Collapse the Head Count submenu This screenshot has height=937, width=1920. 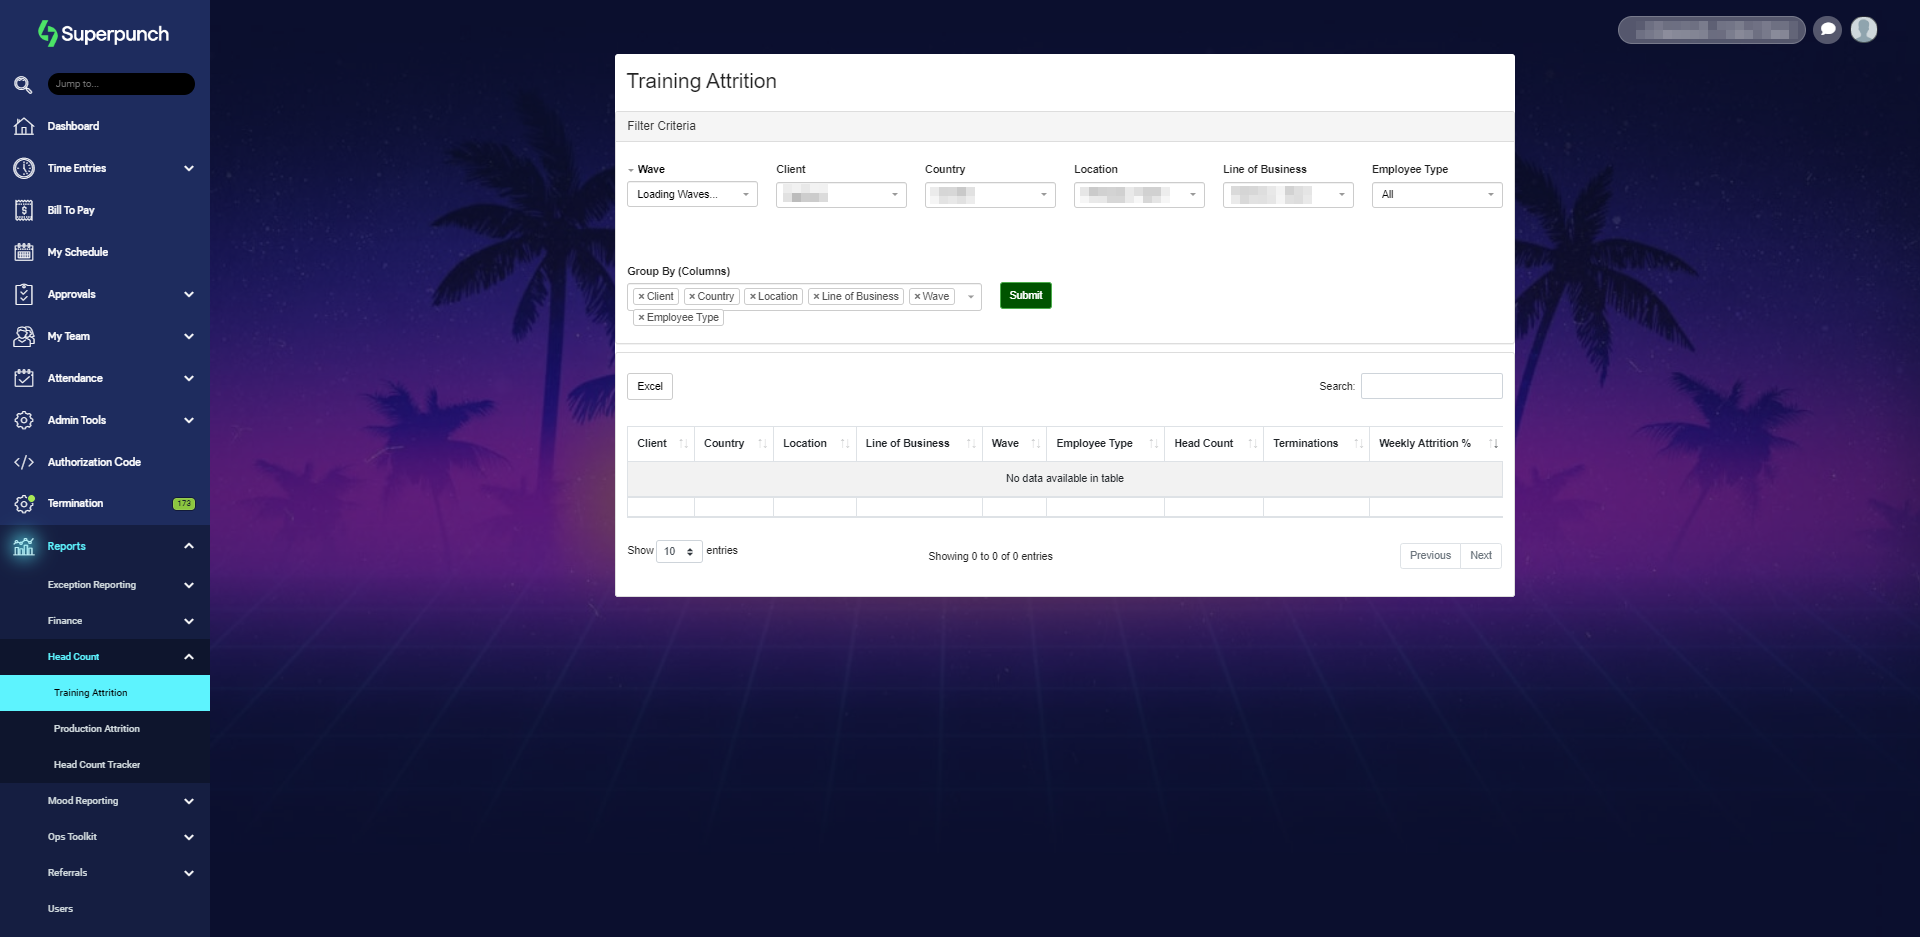[188, 657]
